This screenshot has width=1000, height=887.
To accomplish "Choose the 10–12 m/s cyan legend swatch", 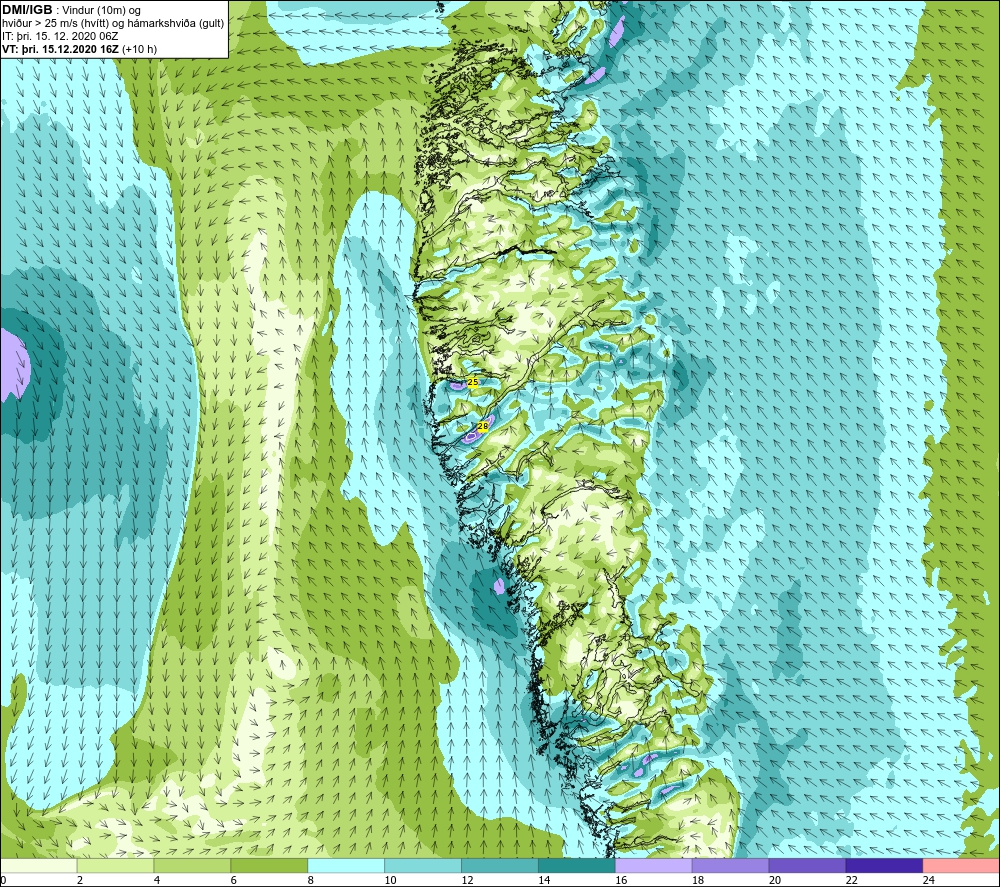I will [423, 866].
